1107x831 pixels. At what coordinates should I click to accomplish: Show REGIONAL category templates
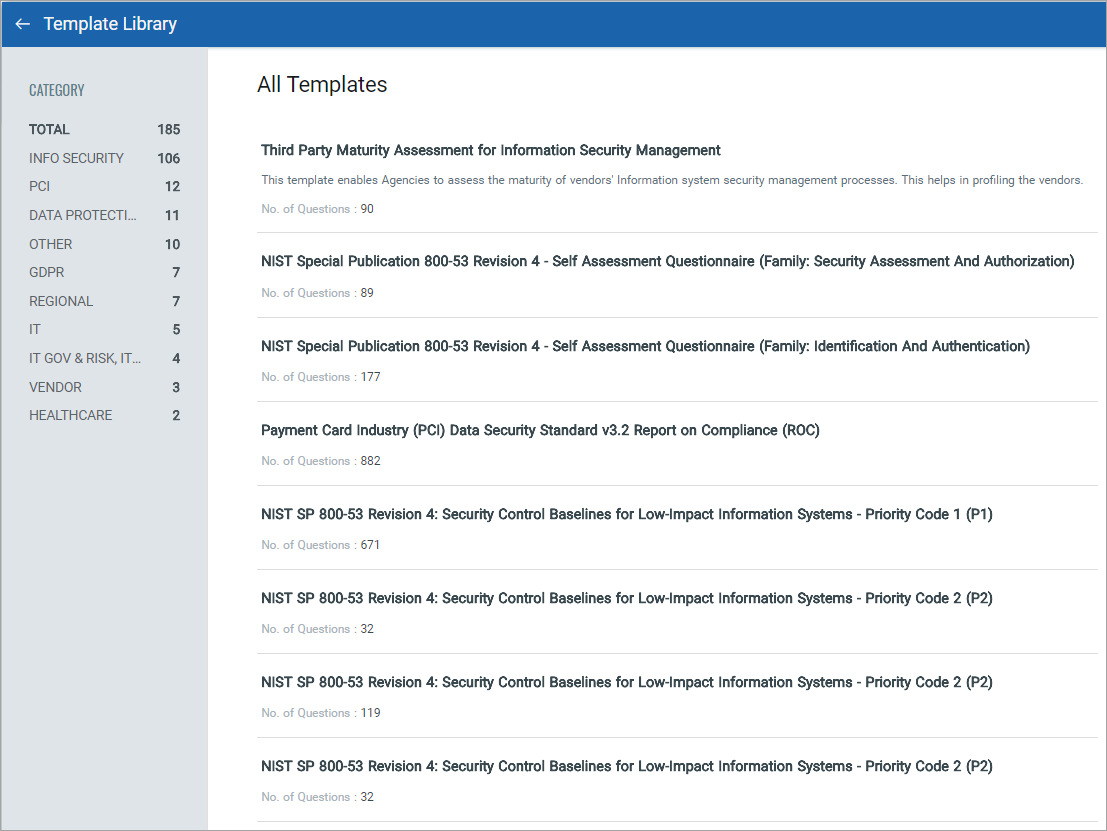(61, 301)
